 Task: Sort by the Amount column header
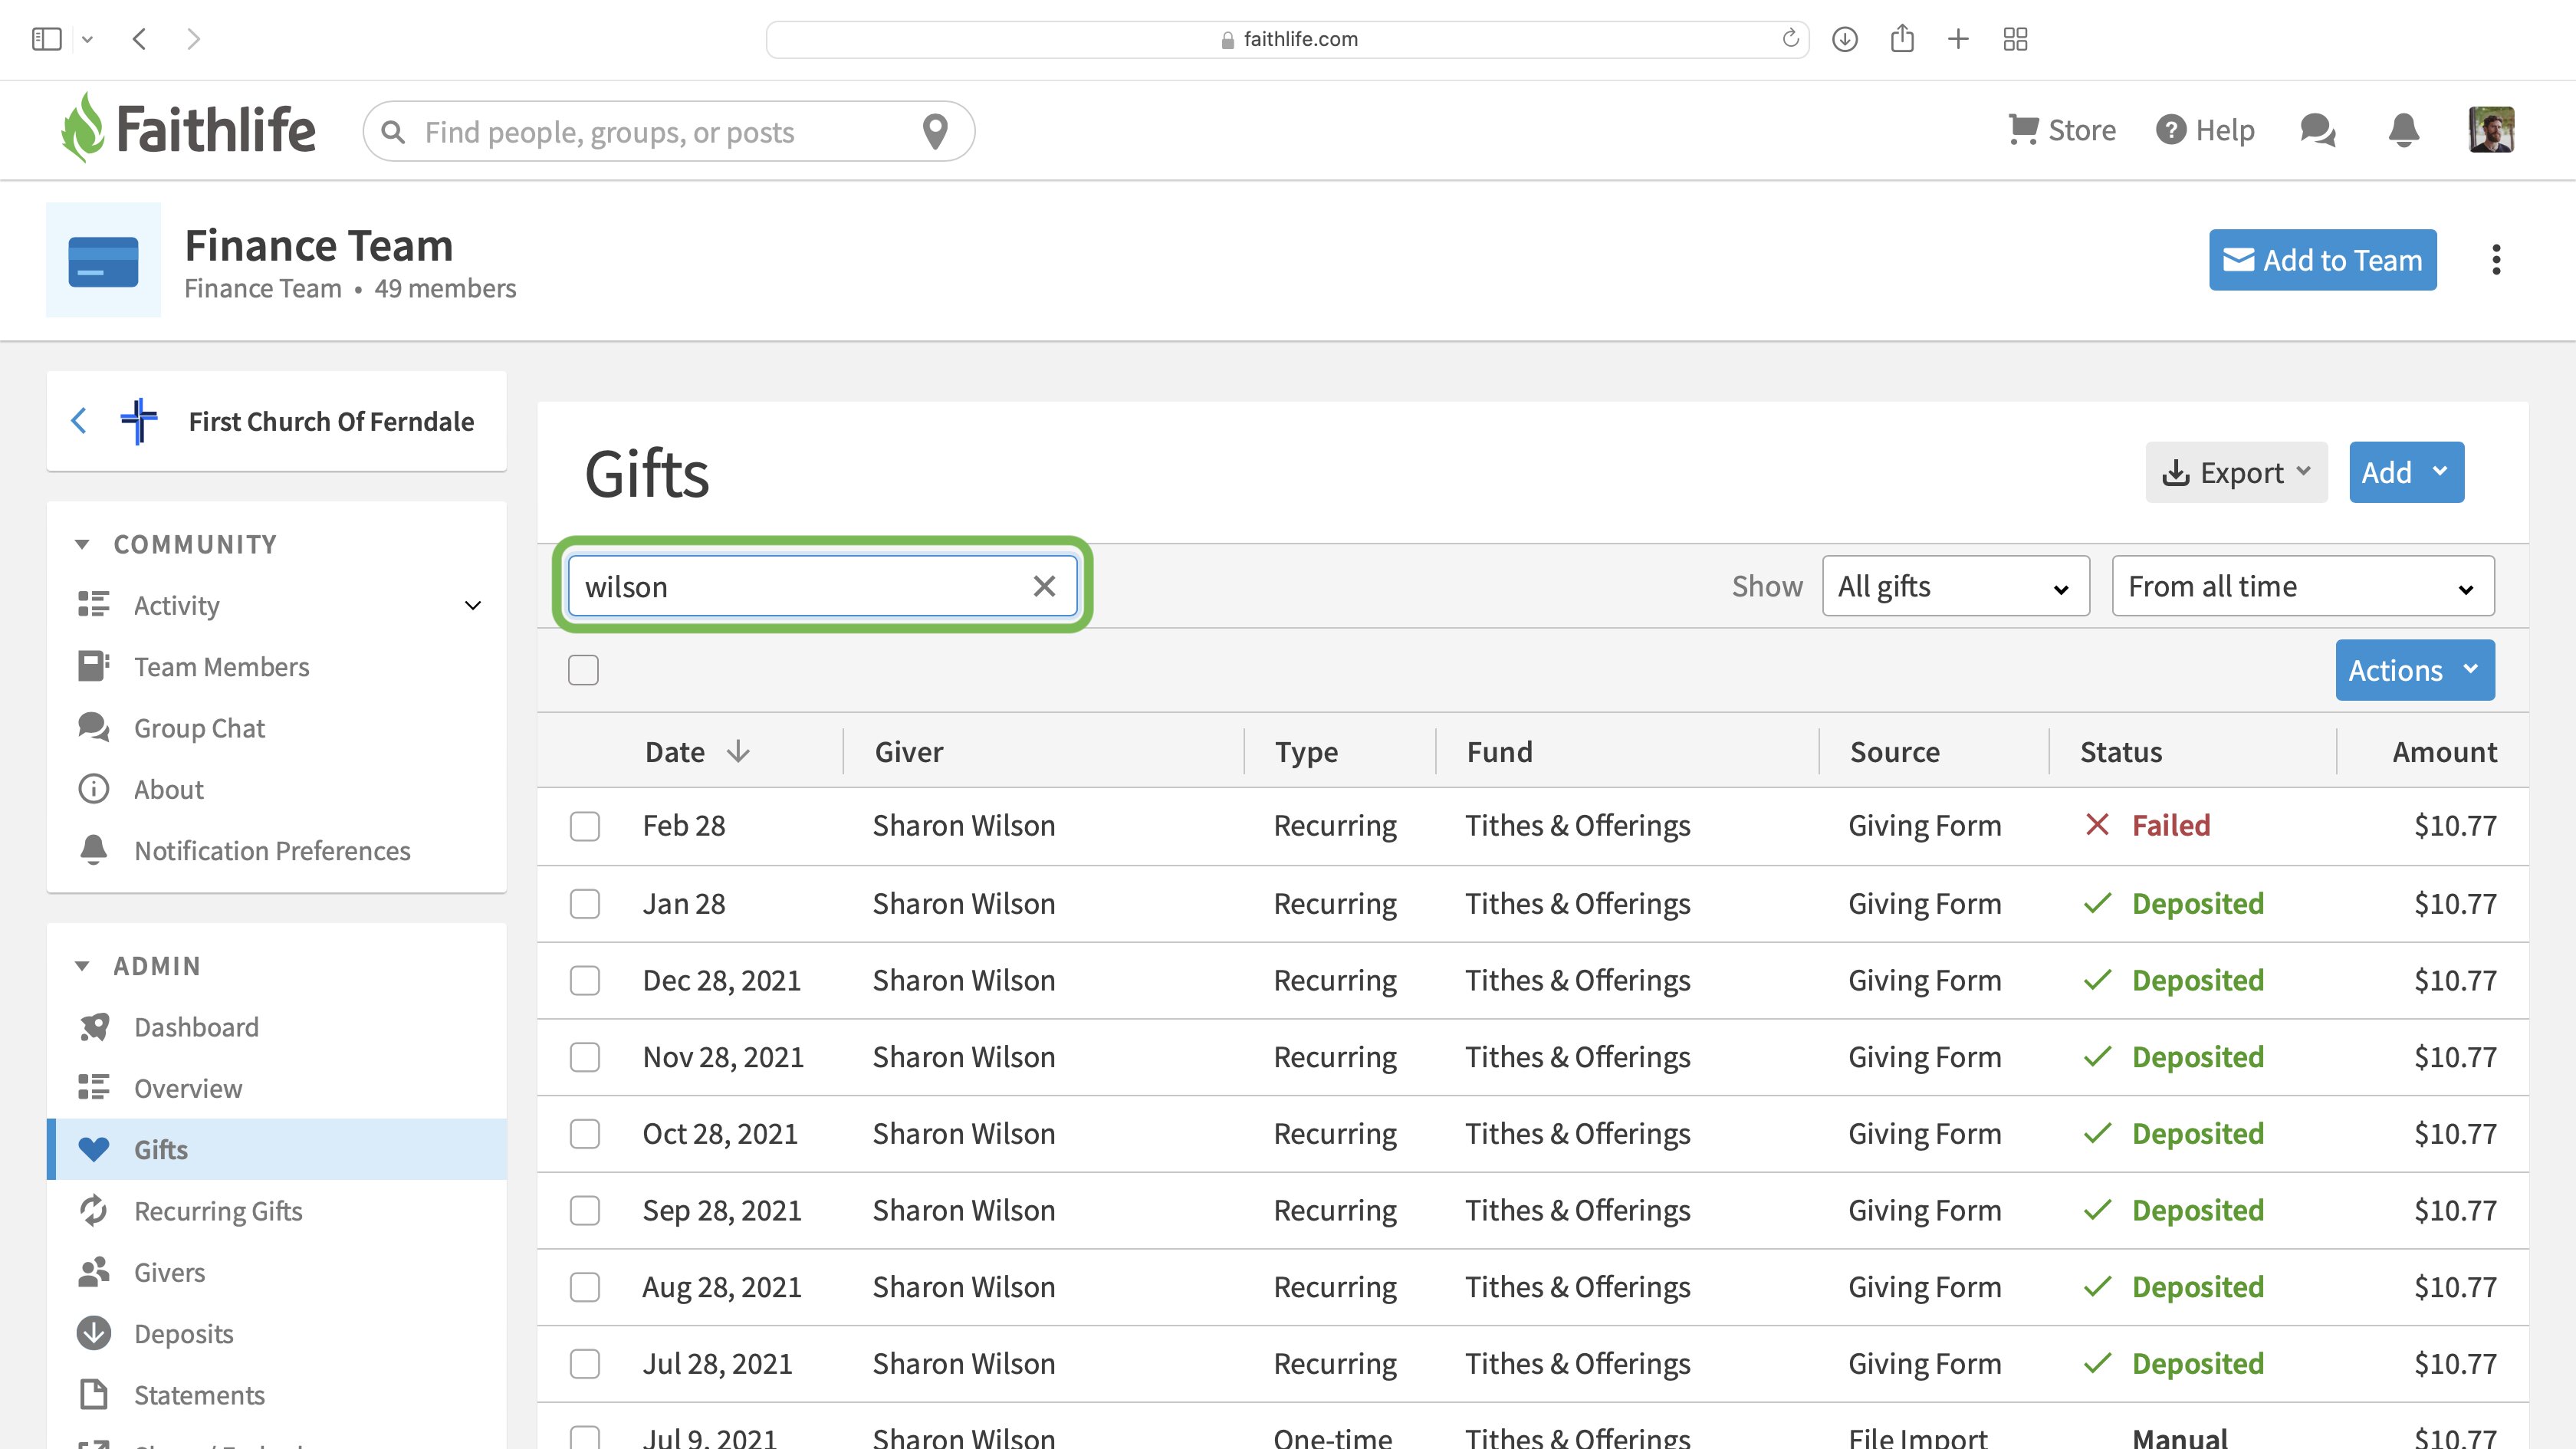coord(2444,751)
